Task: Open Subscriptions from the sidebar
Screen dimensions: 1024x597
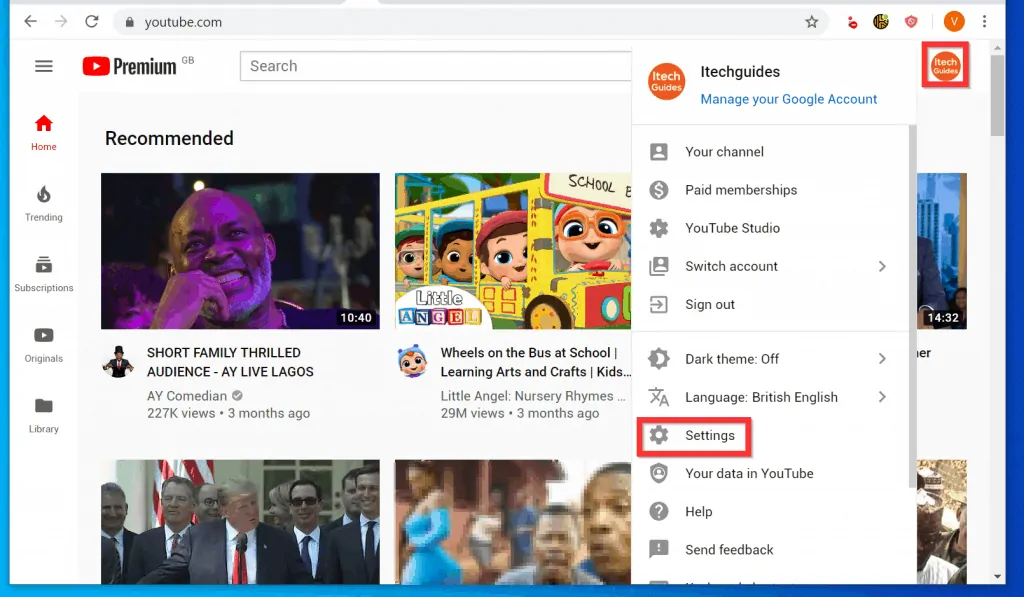Action: tap(43, 273)
